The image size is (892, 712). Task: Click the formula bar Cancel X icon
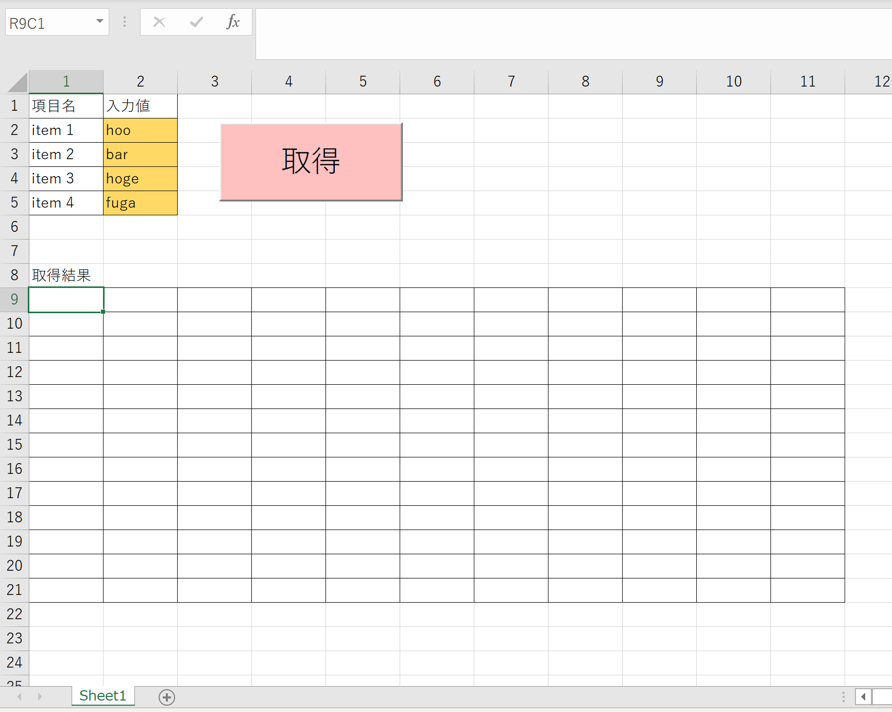pyautogui.click(x=159, y=22)
